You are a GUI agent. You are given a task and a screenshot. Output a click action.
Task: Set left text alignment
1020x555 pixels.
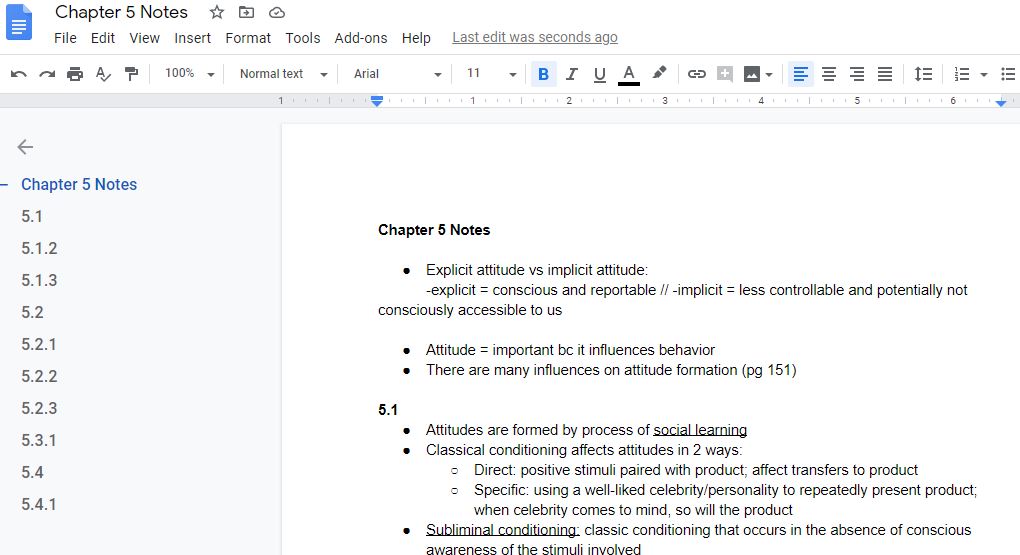pyautogui.click(x=801, y=74)
